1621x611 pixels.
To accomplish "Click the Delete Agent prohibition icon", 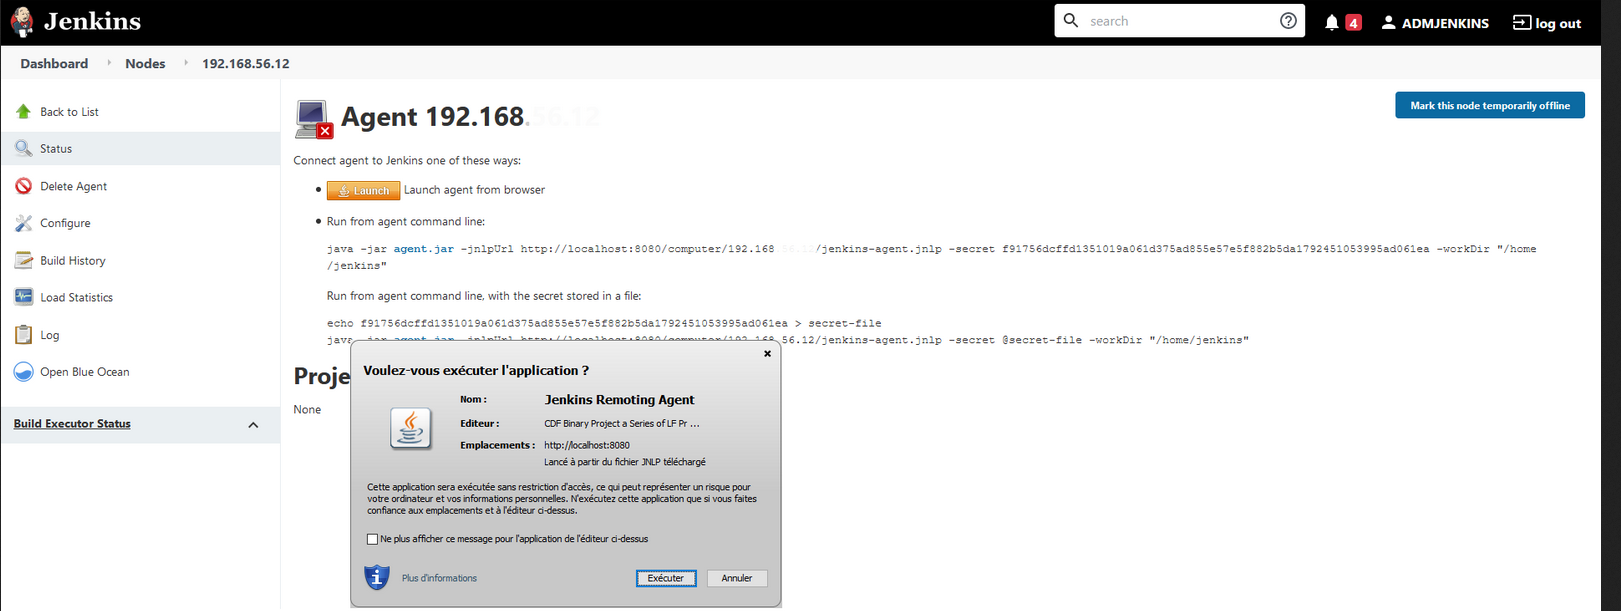I will pyautogui.click(x=23, y=186).
